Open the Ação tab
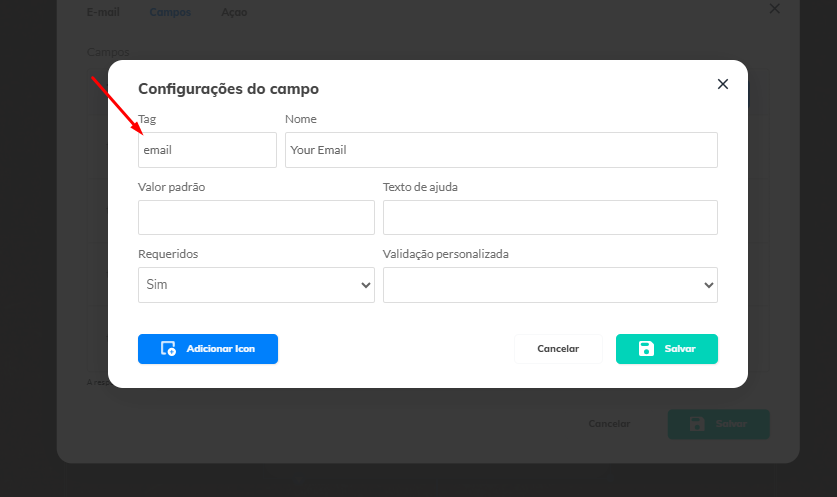This screenshot has height=497, width=837. [x=234, y=13]
